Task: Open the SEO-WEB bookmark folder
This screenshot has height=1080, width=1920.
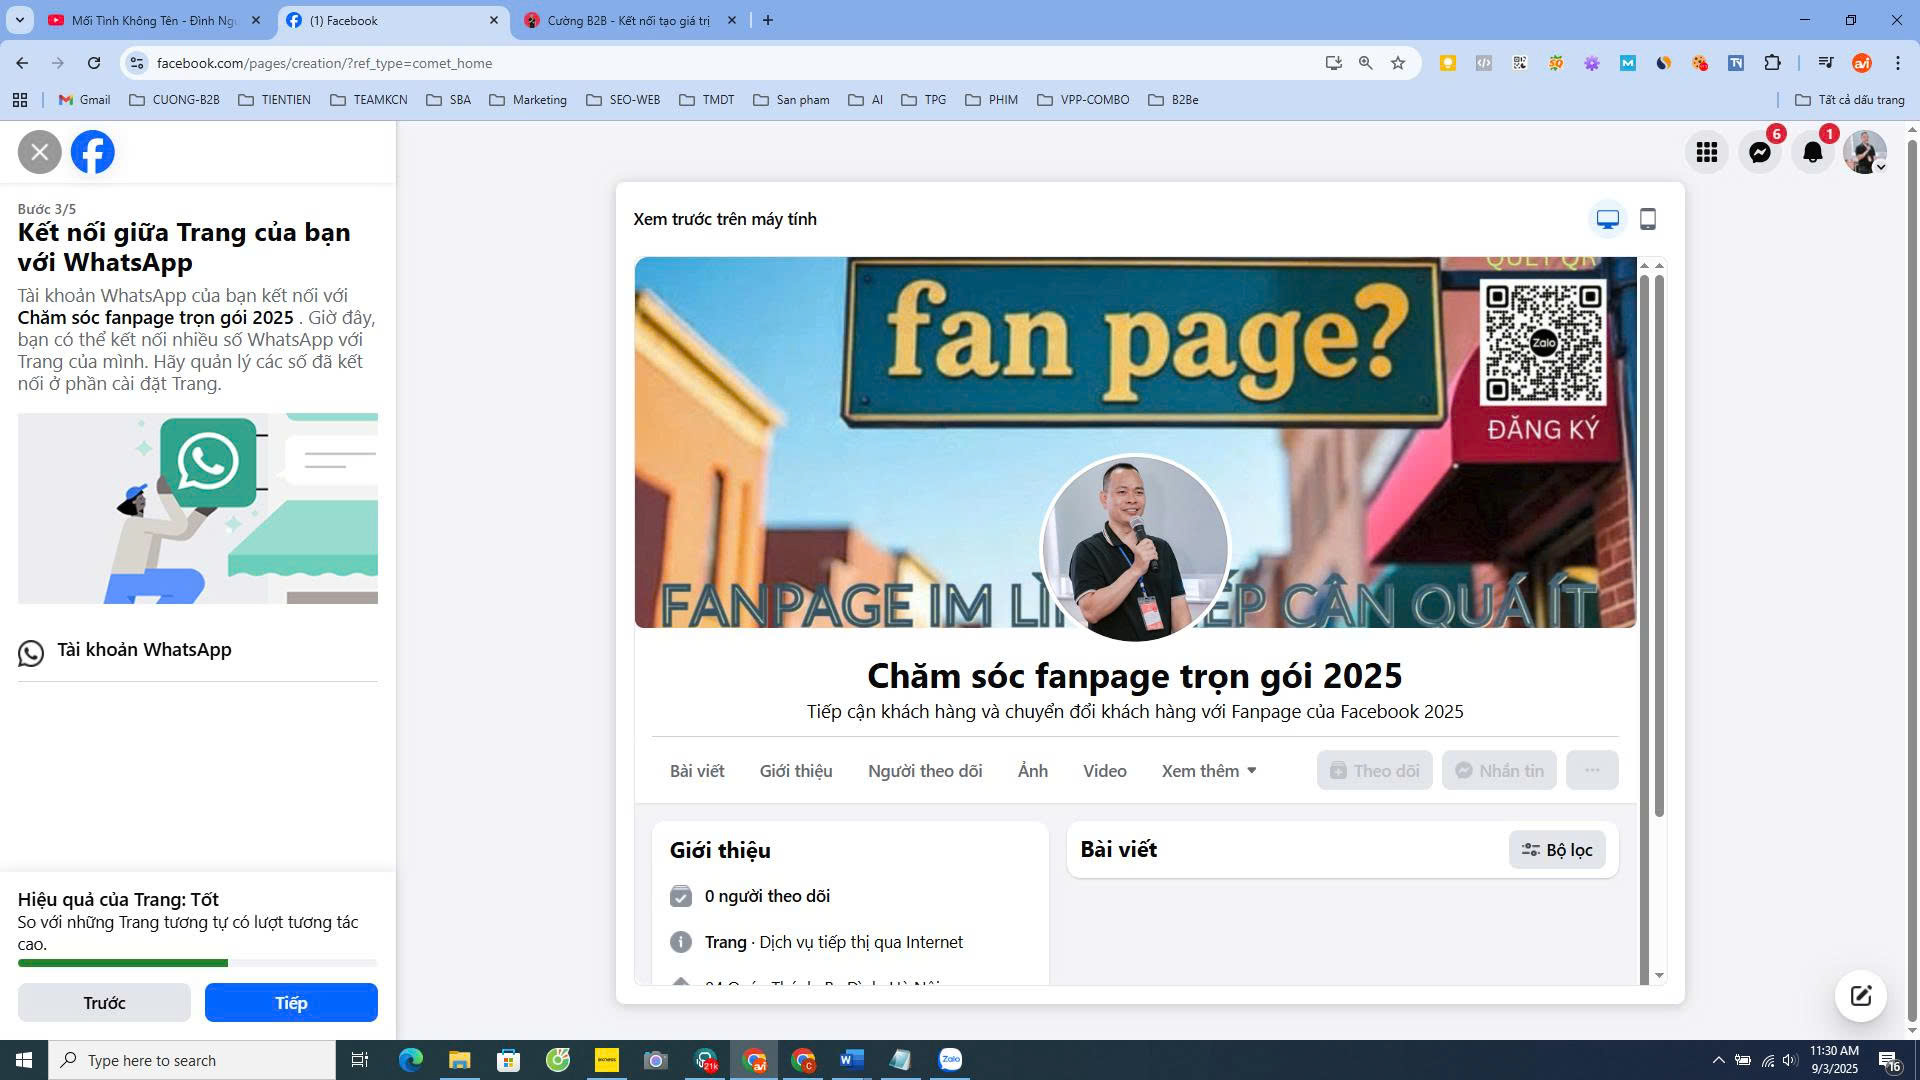Action: 623,100
